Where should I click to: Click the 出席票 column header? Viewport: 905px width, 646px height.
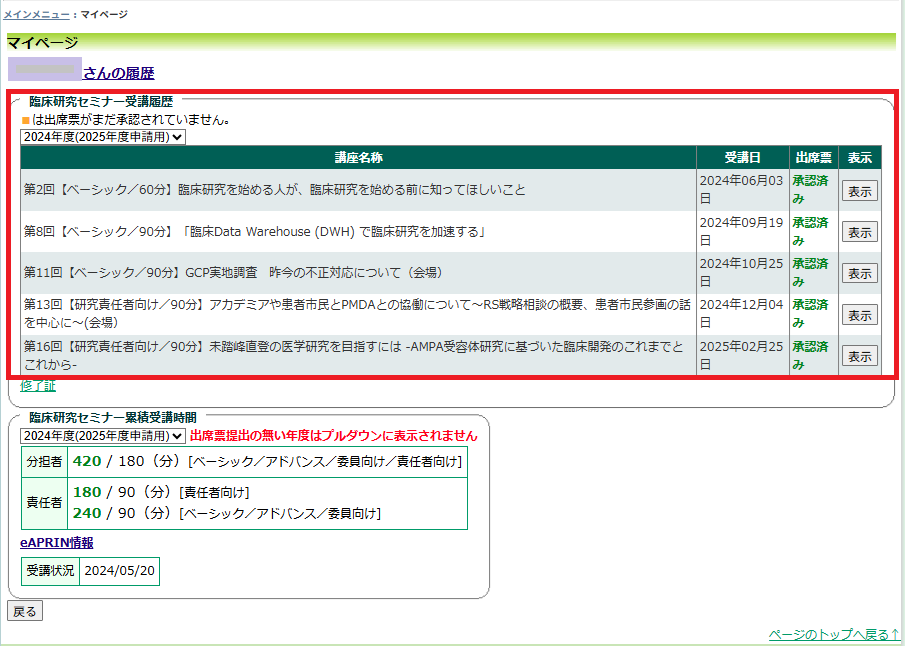[813, 158]
